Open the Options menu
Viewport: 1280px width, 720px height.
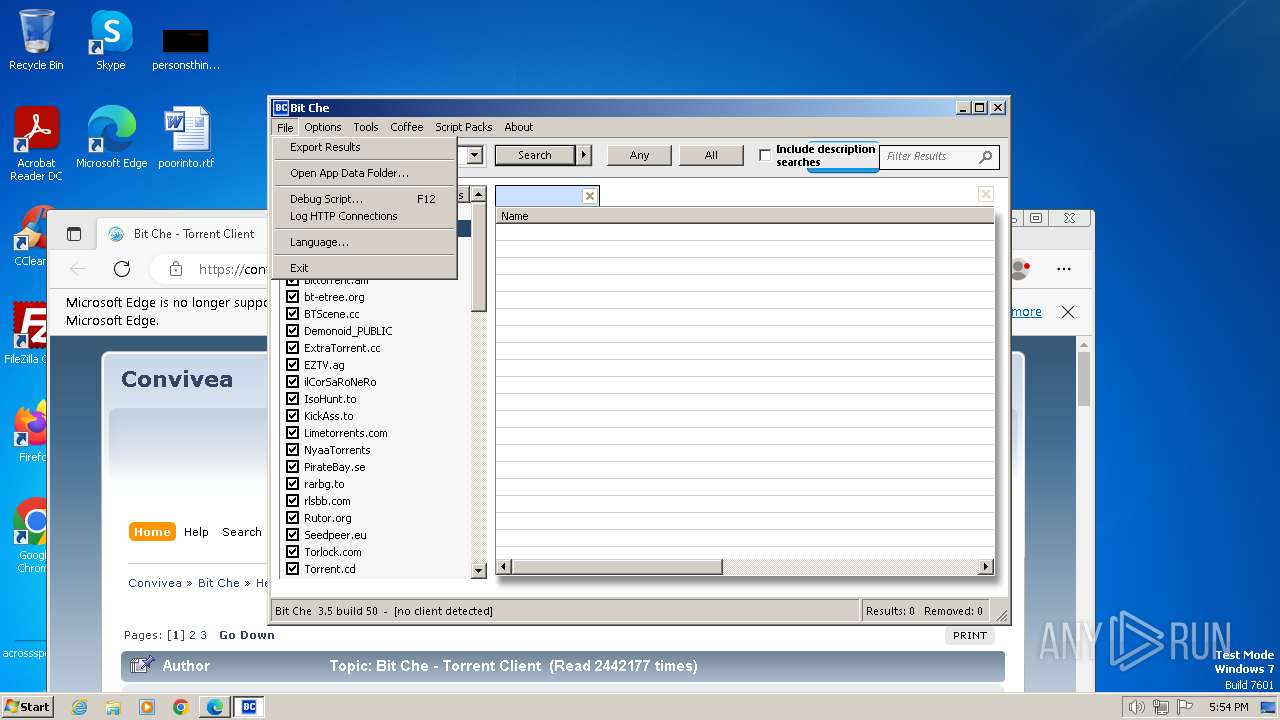pyautogui.click(x=323, y=127)
